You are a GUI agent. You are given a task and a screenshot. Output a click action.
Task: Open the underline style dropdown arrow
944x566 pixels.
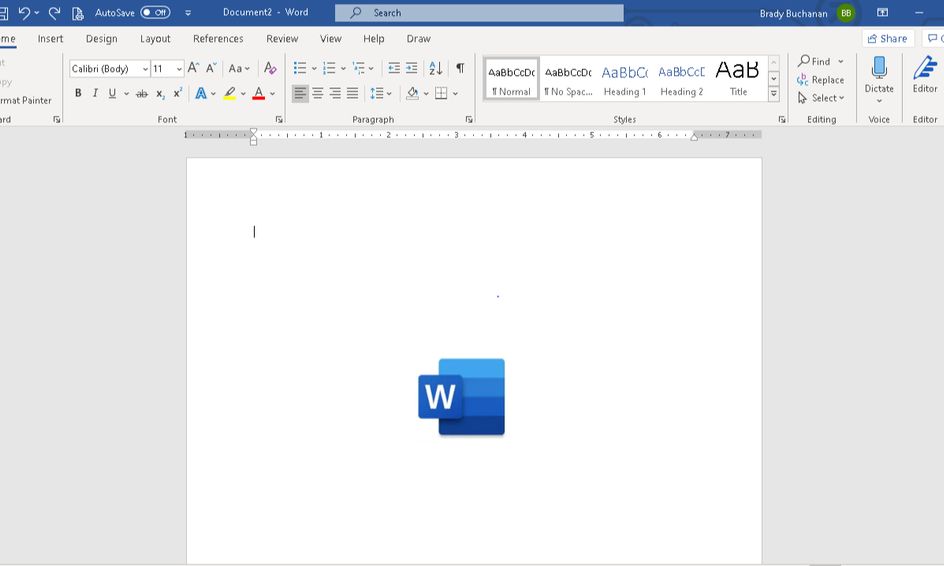click(126, 93)
